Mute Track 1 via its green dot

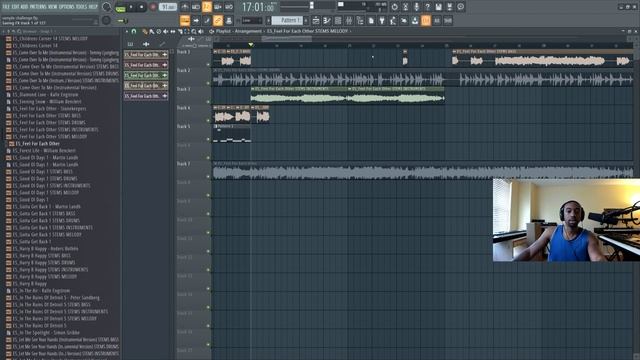click(x=208, y=64)
